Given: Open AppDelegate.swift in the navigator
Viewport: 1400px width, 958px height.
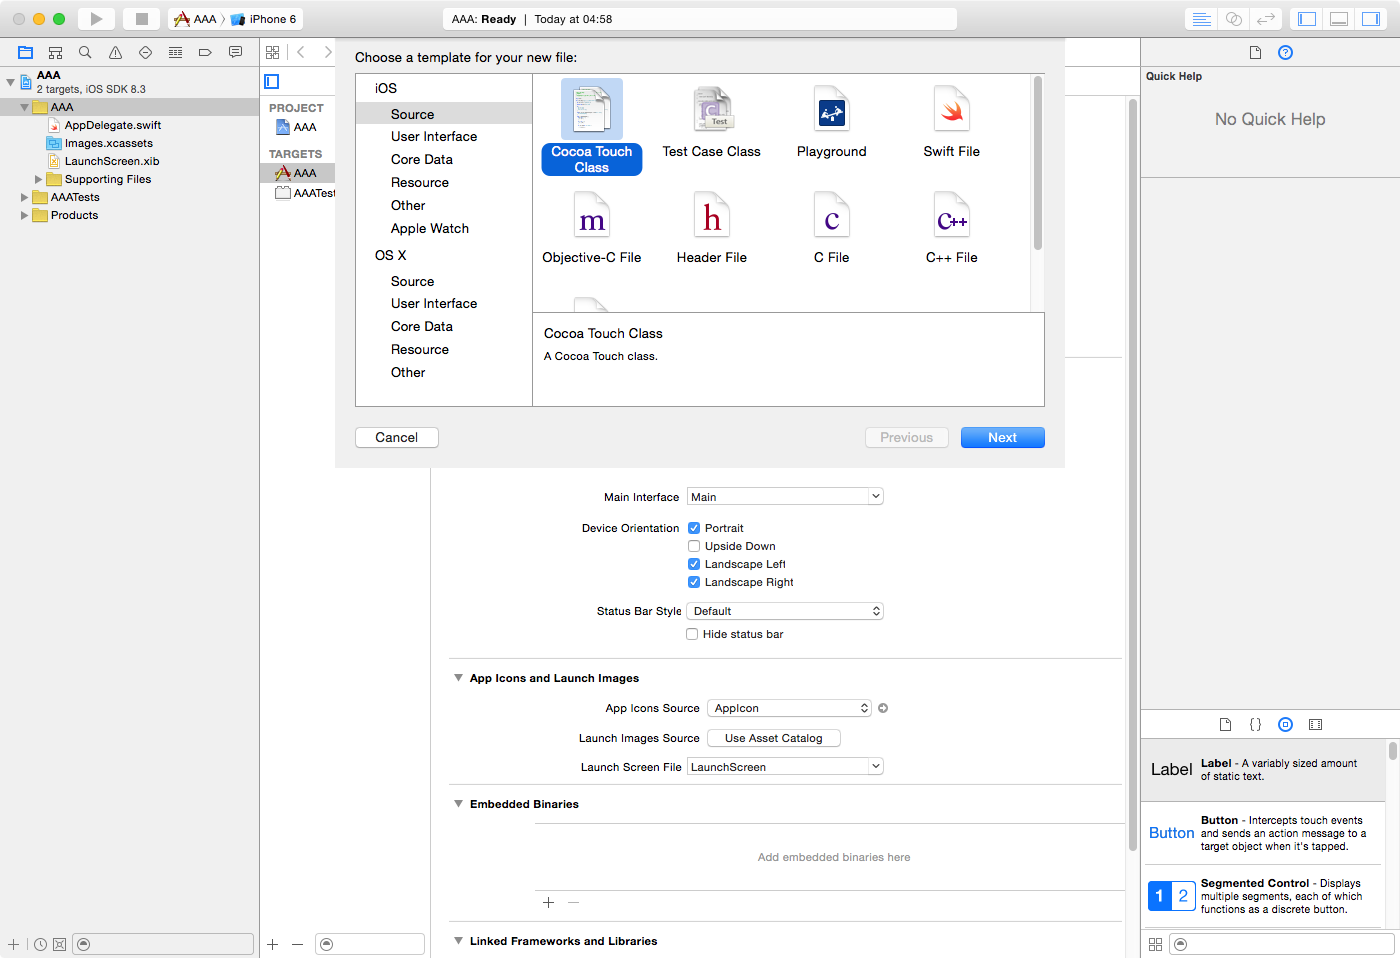Looking at the screenshot, I should pyautogui.click(x=113, y=125).
